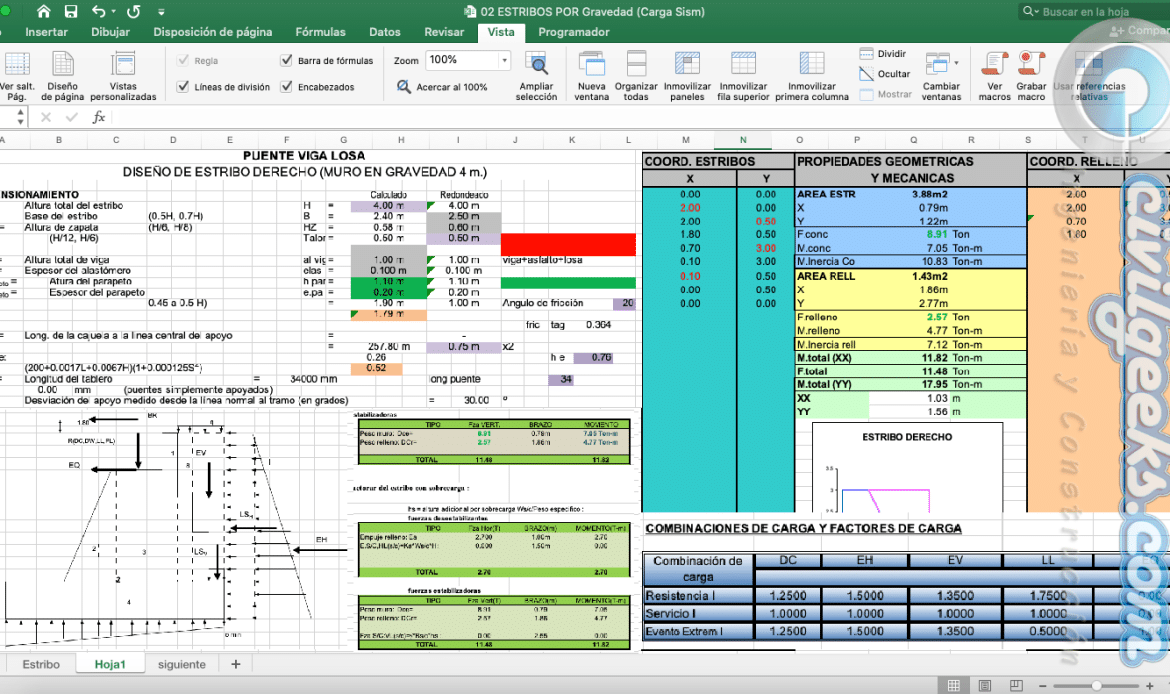This screenshot has height=694, width=1170.
Task: Open a Nueva ventana
Action: 592,64
